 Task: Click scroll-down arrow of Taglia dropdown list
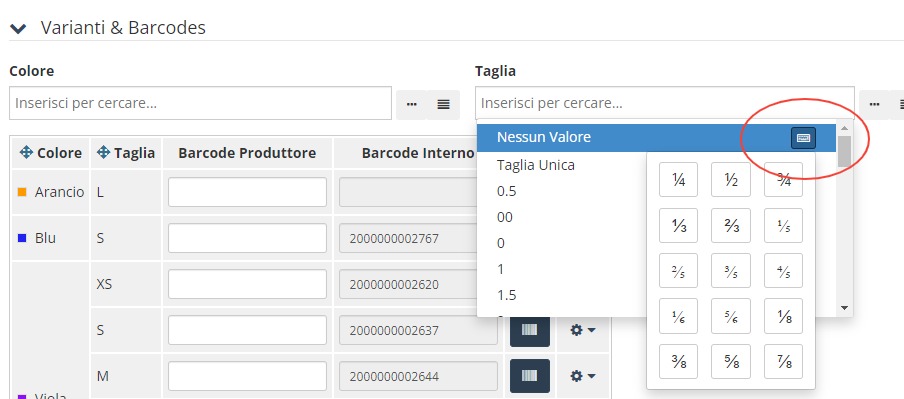click(845, 308)
